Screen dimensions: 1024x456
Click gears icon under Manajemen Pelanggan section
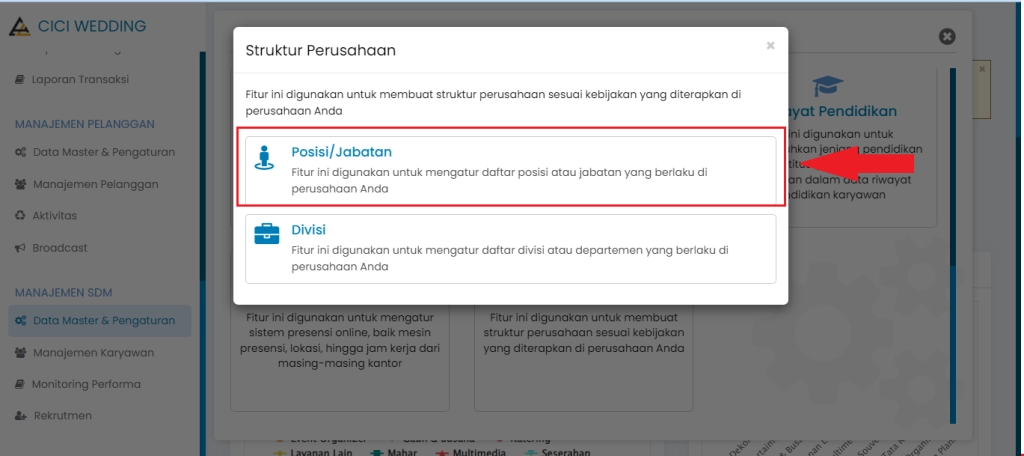coord(20,152)
